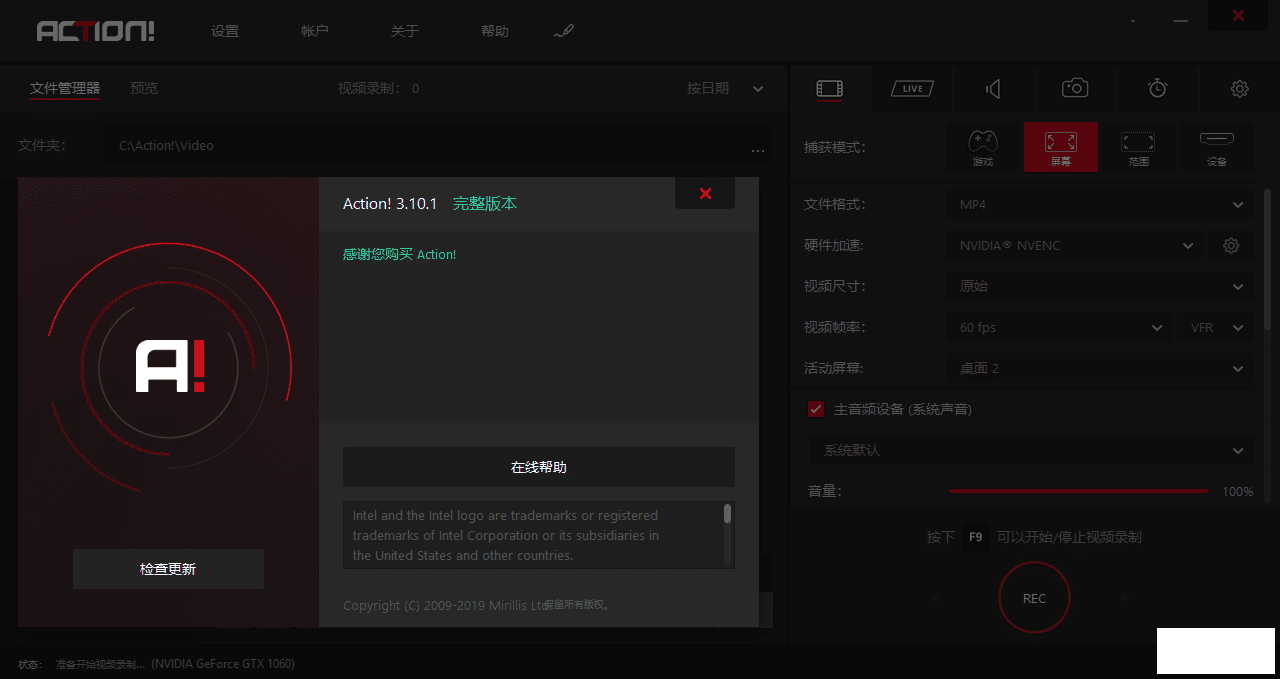Screen dimensions: 1280x679
Task: Open the VFR dropdown
Action: 1216,327
